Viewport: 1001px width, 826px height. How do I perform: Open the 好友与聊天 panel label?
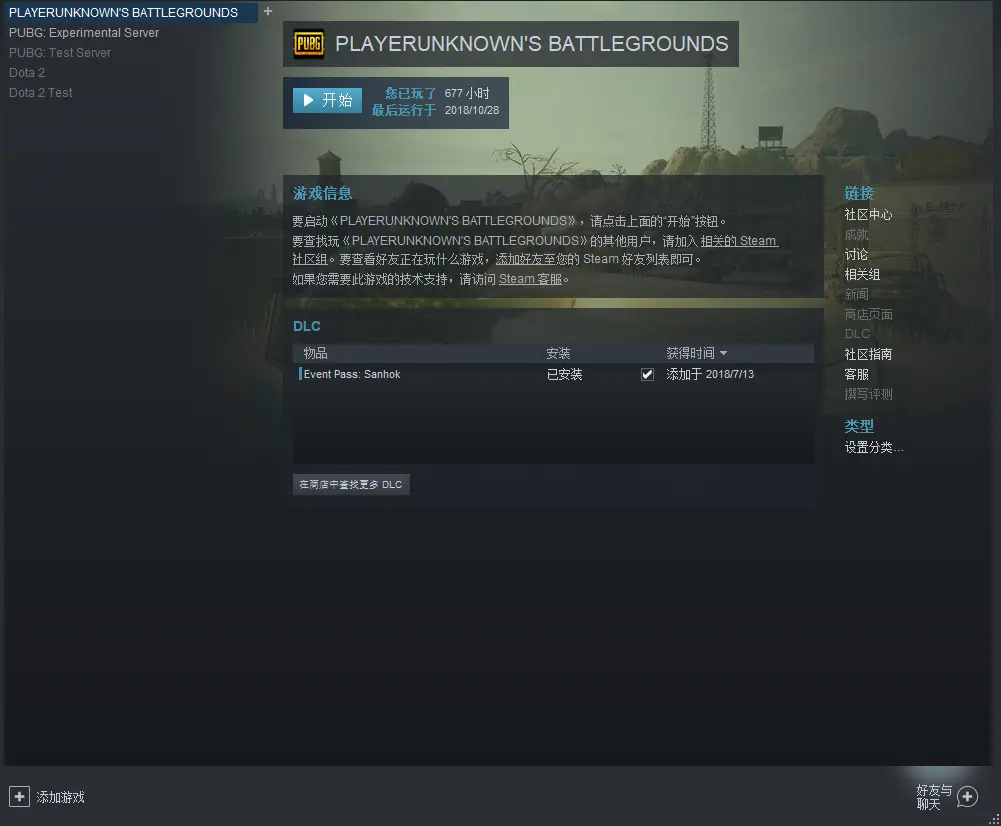click(933, 797)
